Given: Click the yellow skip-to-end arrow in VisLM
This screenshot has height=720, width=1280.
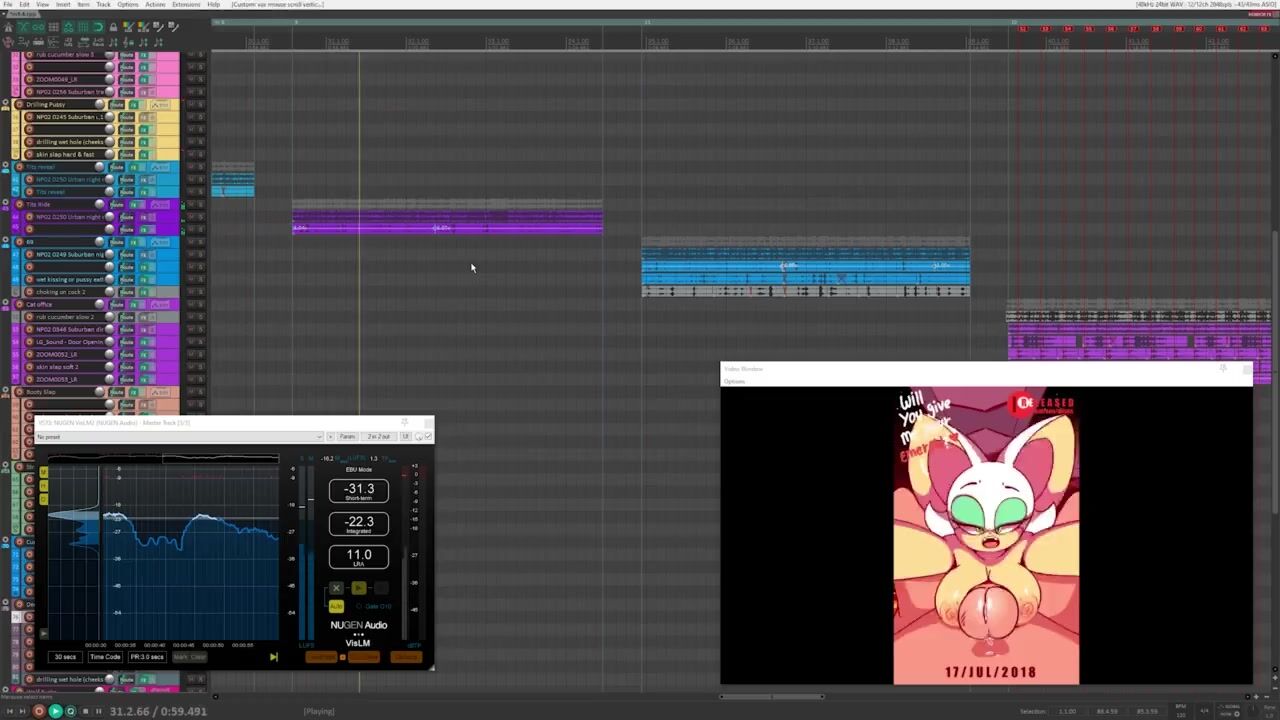Looking at the screenshot, I should [x=273, y=657].
